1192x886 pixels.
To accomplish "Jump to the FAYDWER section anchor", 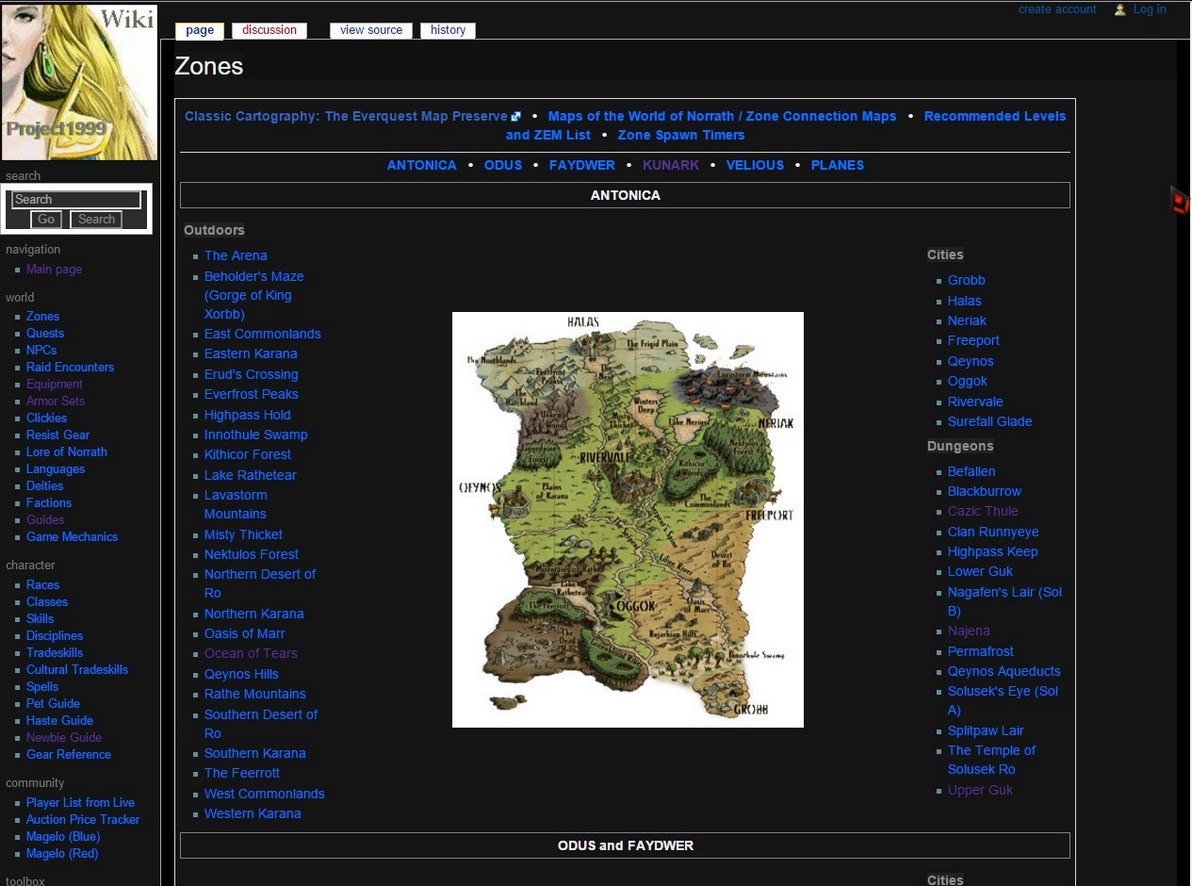I will pyautogui.click(x=582, y=165).
